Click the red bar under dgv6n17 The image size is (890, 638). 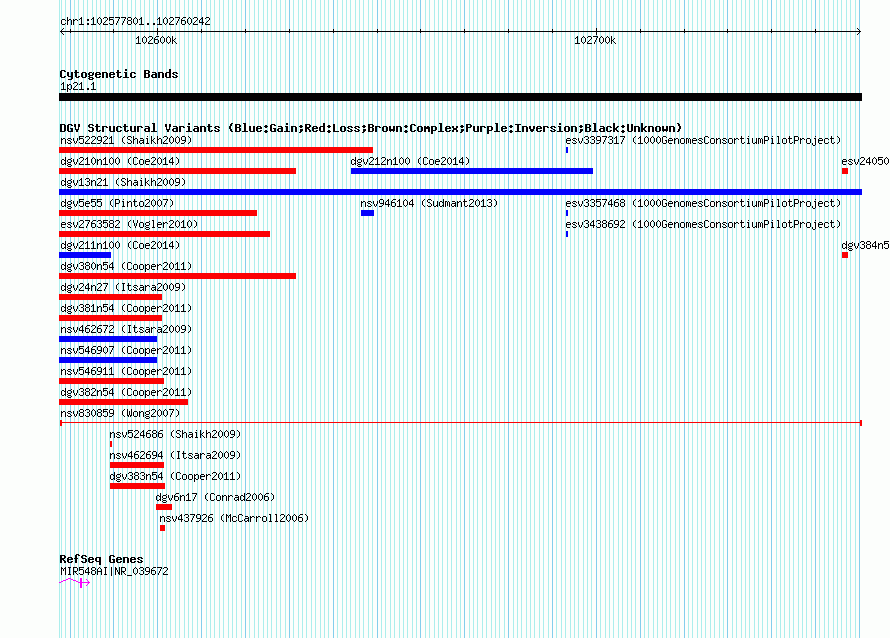(x=164, y=507)
